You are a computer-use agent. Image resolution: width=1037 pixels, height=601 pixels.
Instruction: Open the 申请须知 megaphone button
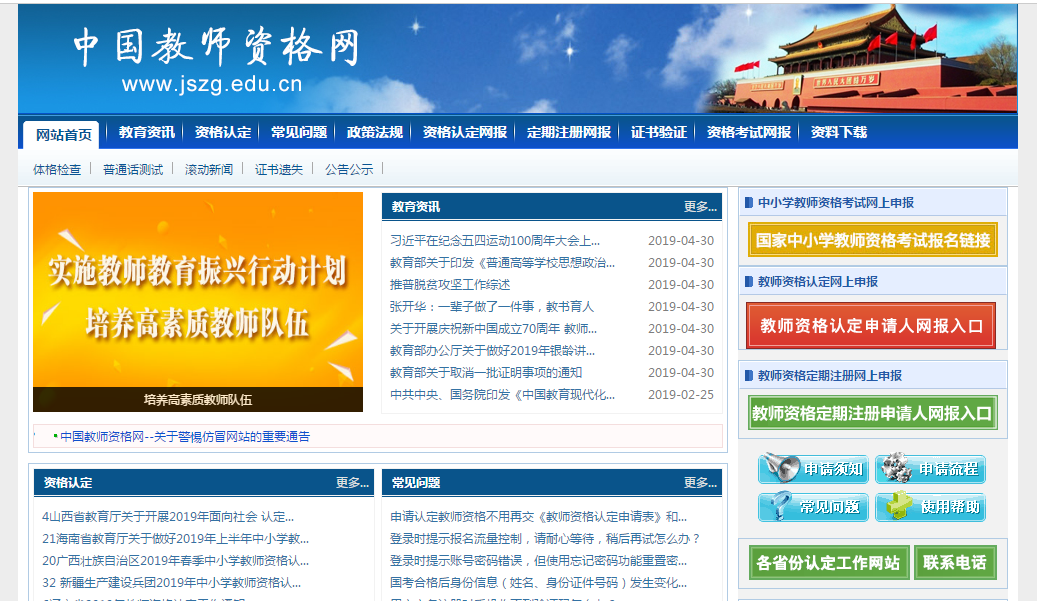[x=813, y=469]
